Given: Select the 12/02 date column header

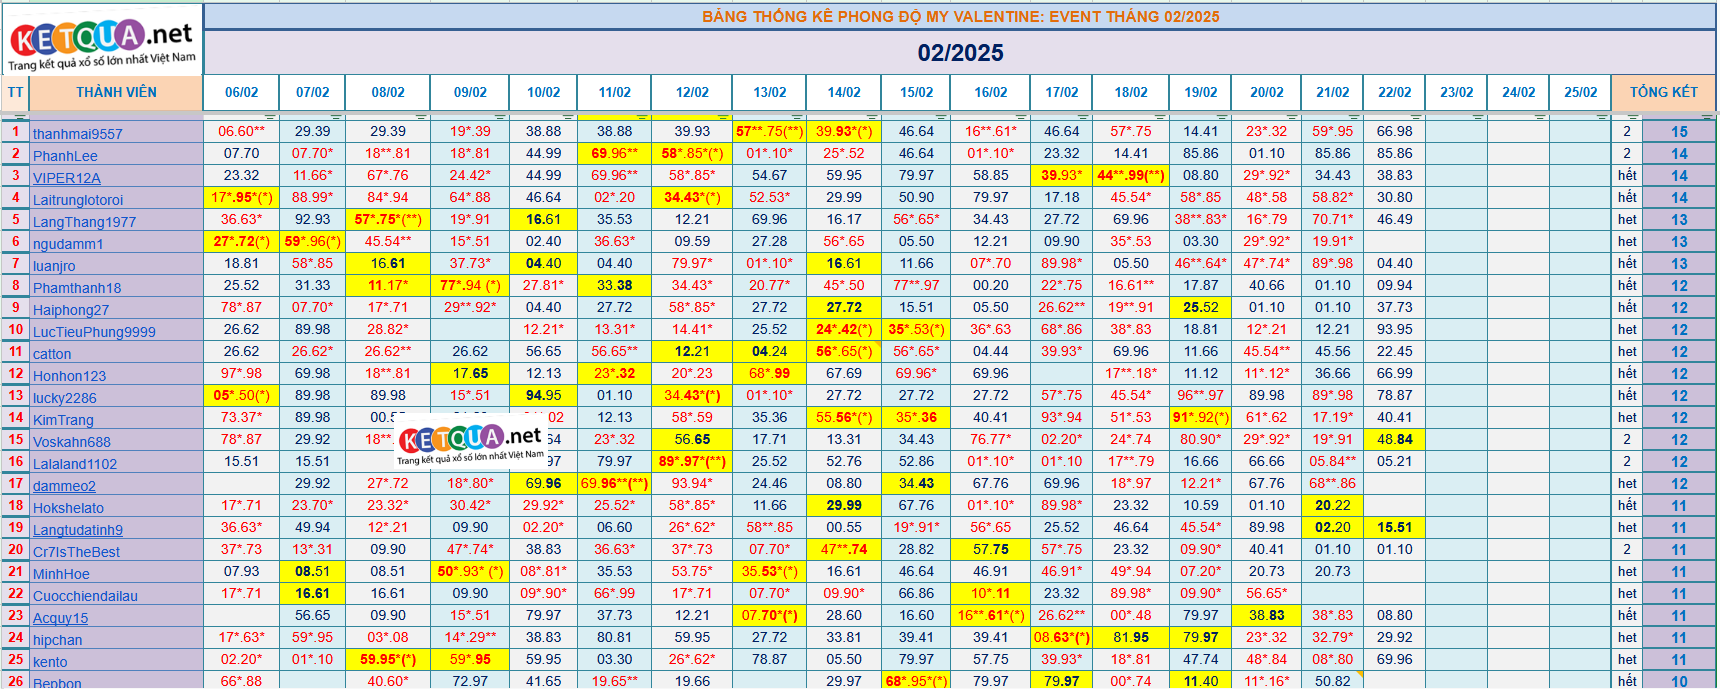Looking at the screenshot, I should 692,92.
